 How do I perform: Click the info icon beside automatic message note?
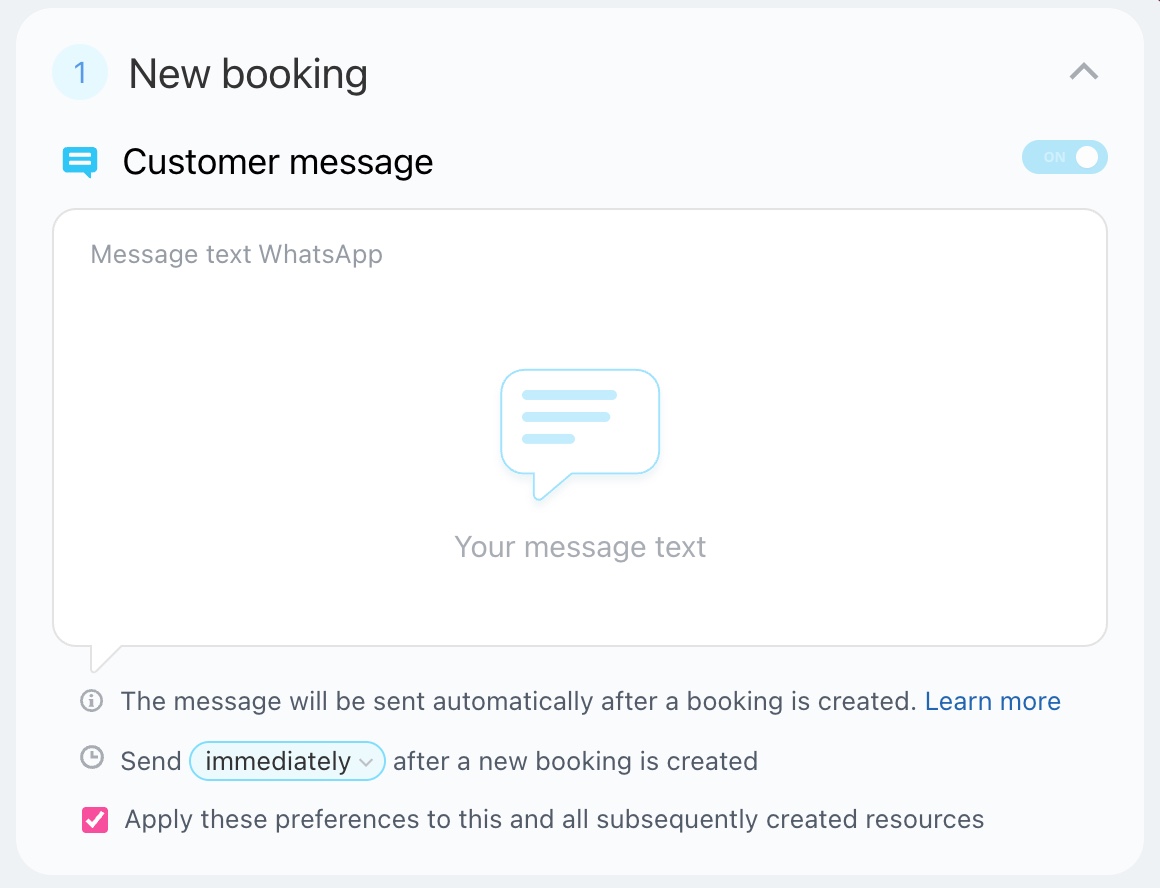click(91, 701)
